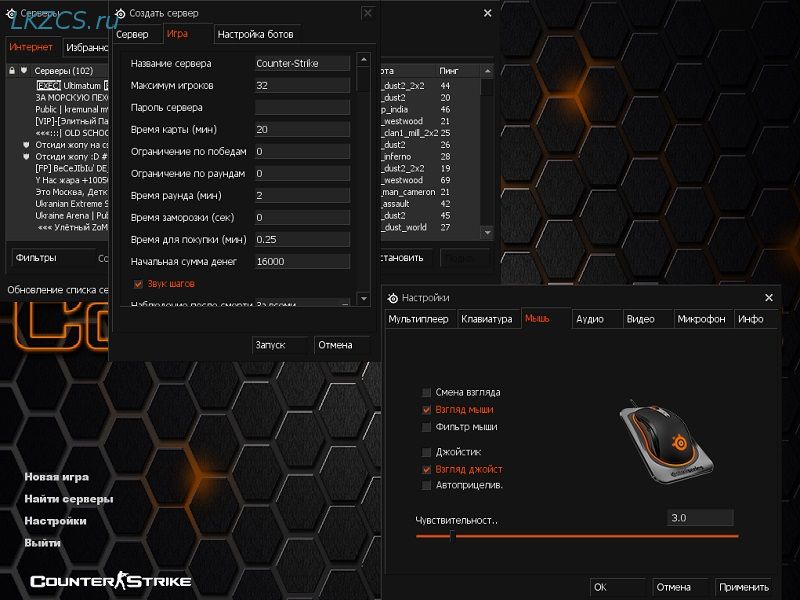Screen dimensions: 800x600
Task: Select the Интернет tab in the server browser
Action: coord(31,47)
